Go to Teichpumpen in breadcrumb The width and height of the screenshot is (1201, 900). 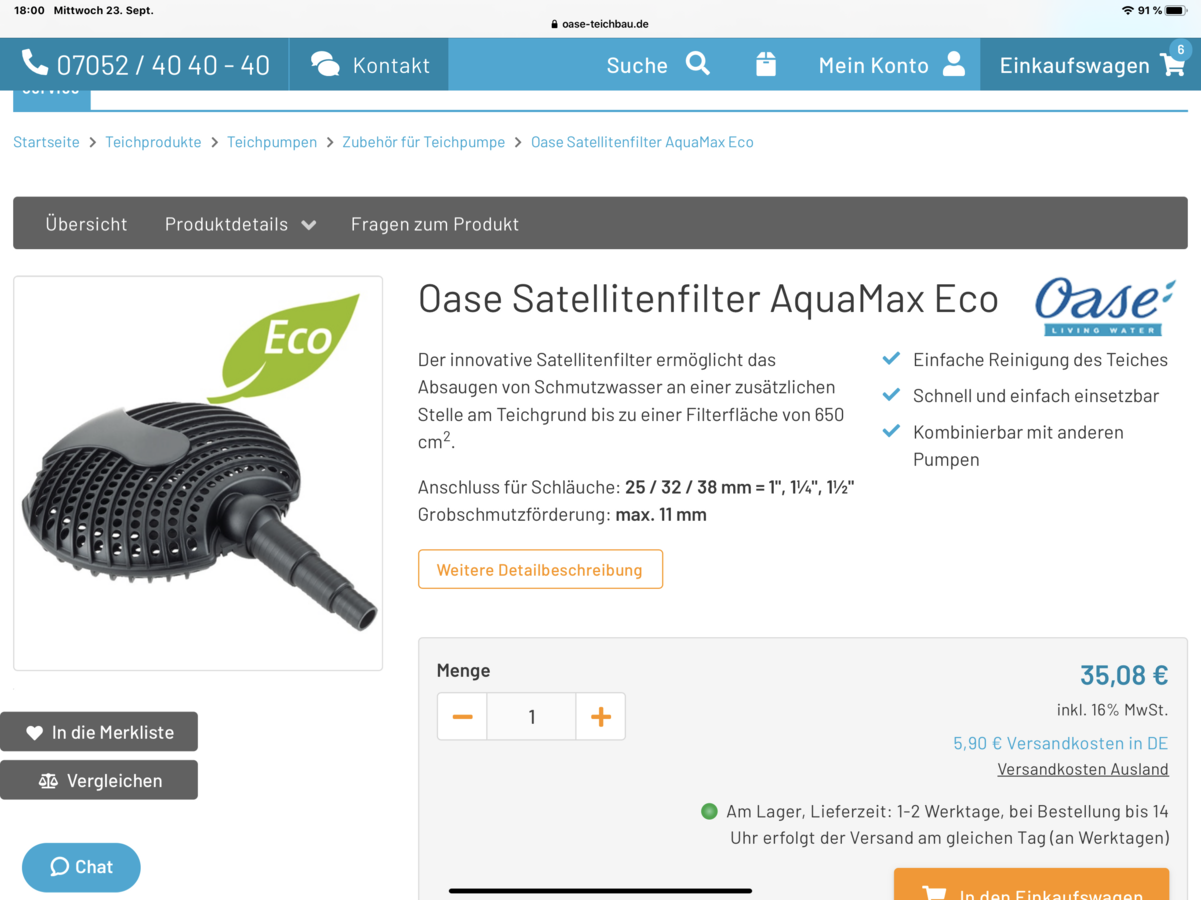click(x=272, y=142)
